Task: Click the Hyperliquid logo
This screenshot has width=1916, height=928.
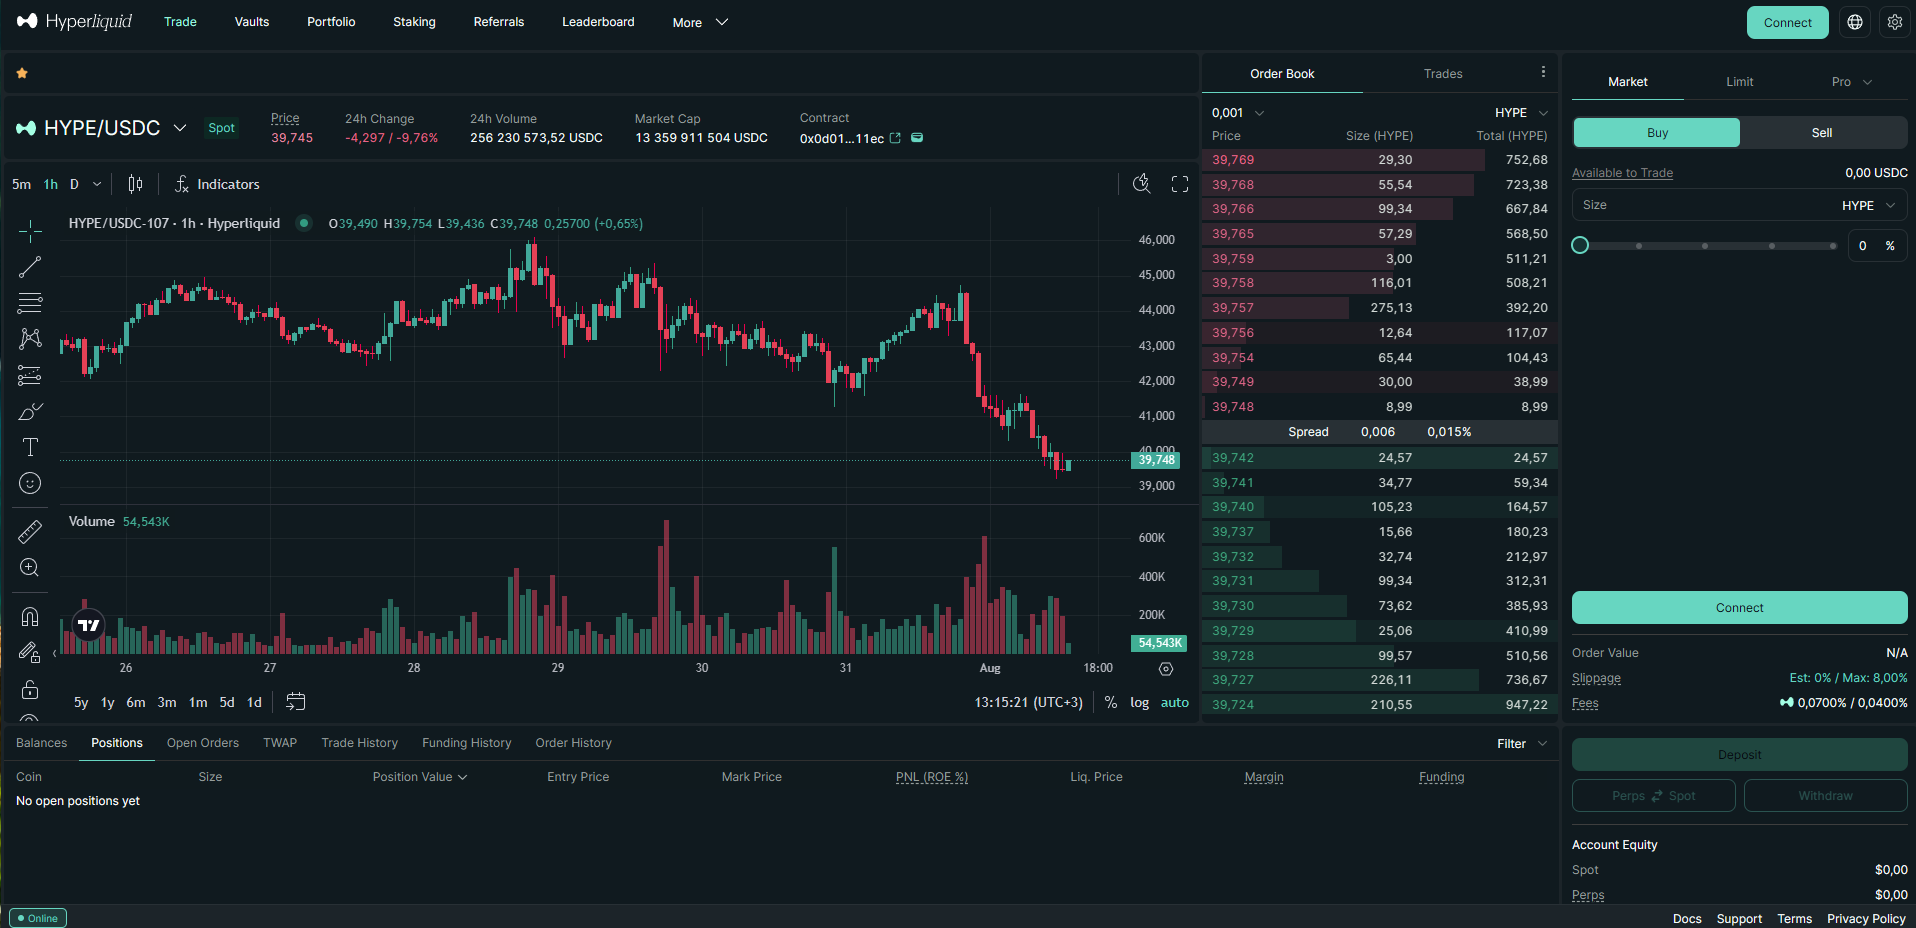Action: coord(74,21)
